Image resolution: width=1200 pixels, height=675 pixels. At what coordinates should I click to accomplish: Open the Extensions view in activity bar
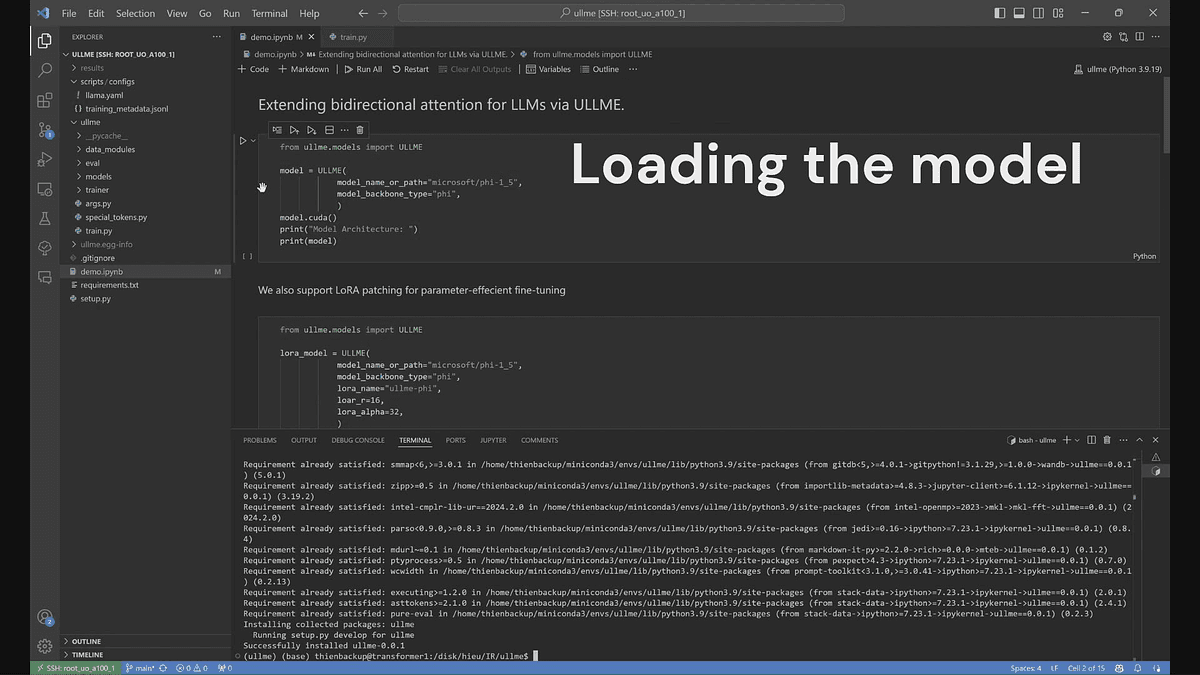(44, 100)
